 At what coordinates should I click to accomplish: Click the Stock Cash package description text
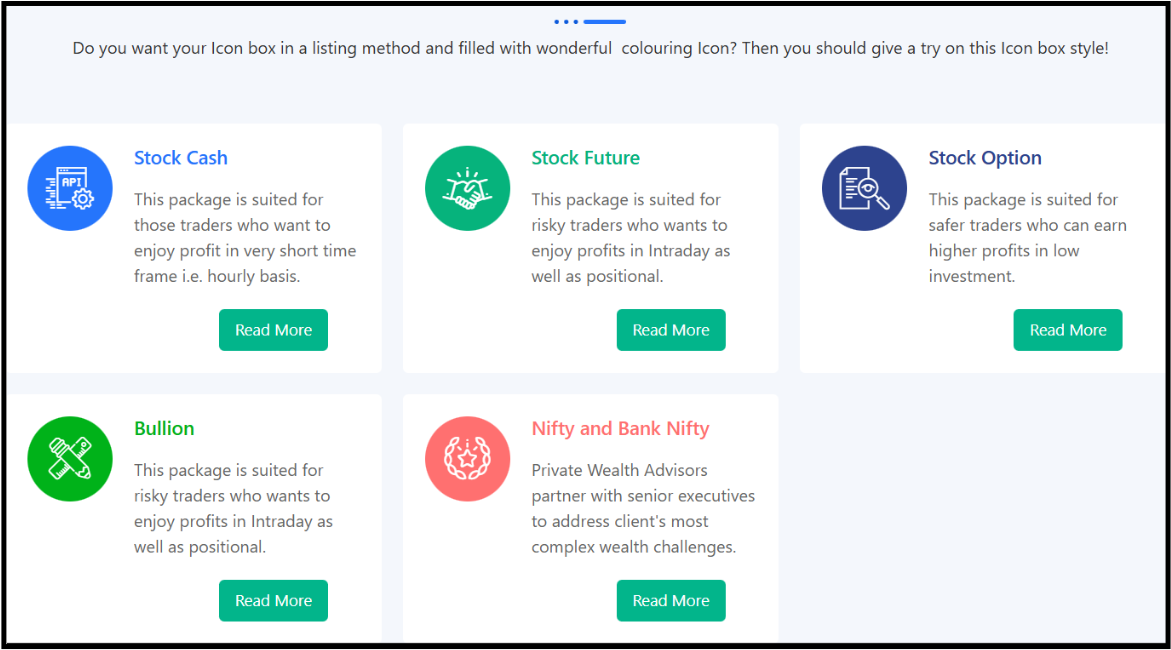245,238
